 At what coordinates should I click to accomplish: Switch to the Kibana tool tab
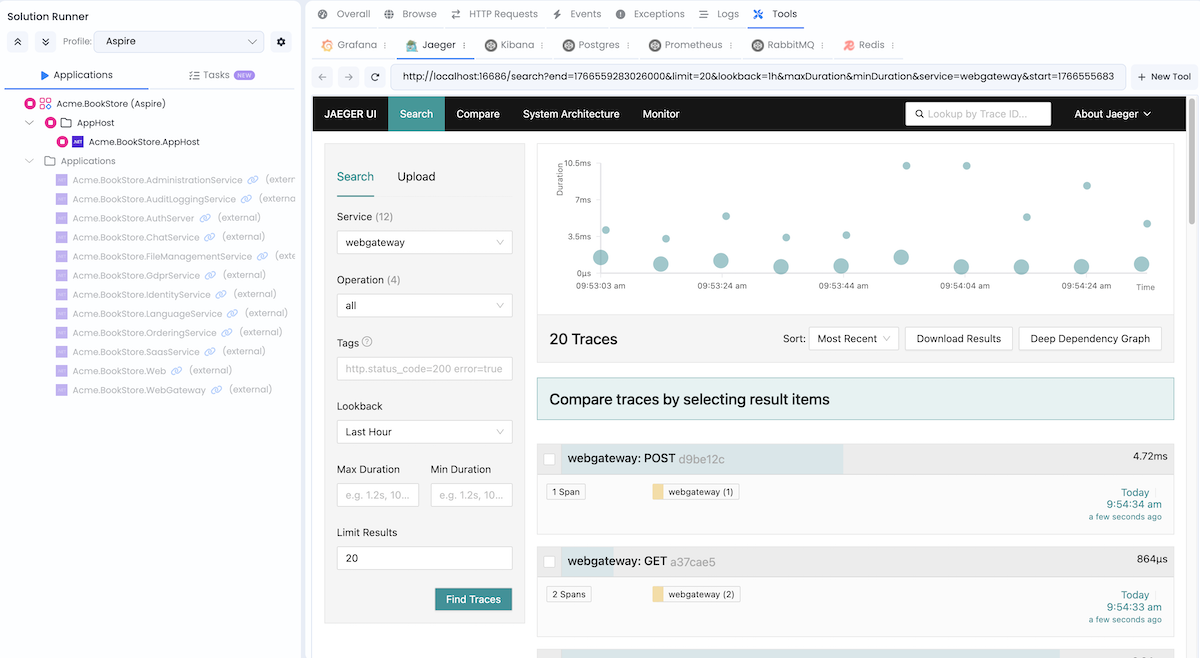click(510, 45)
